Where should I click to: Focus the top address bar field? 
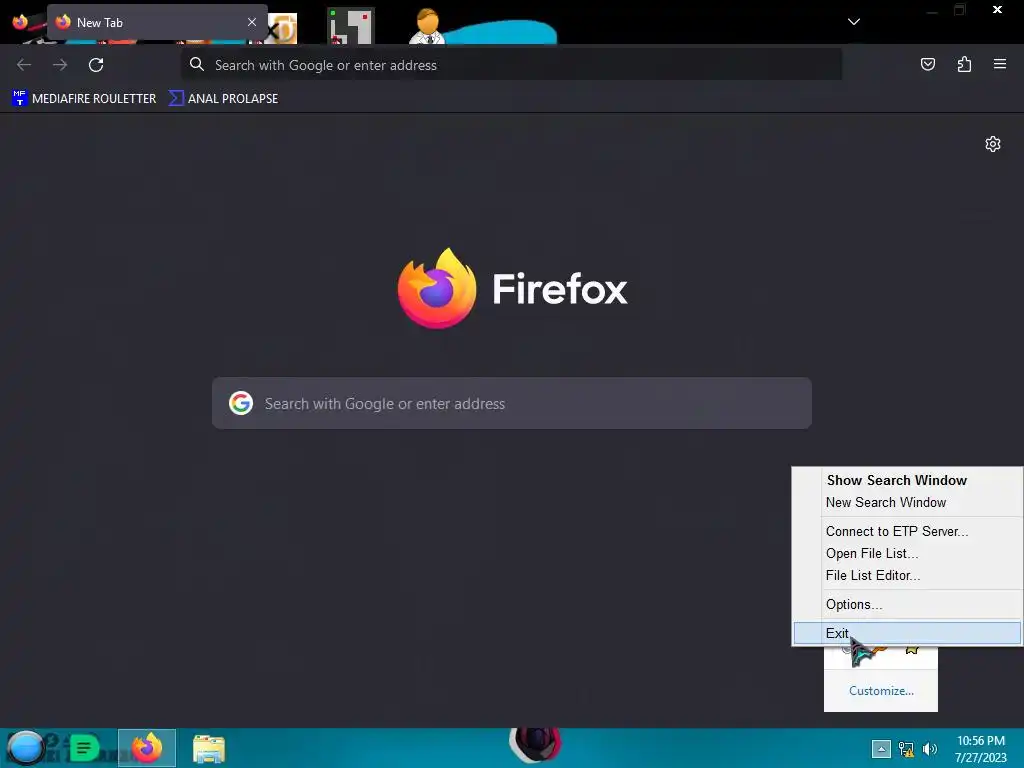[511, 65]
